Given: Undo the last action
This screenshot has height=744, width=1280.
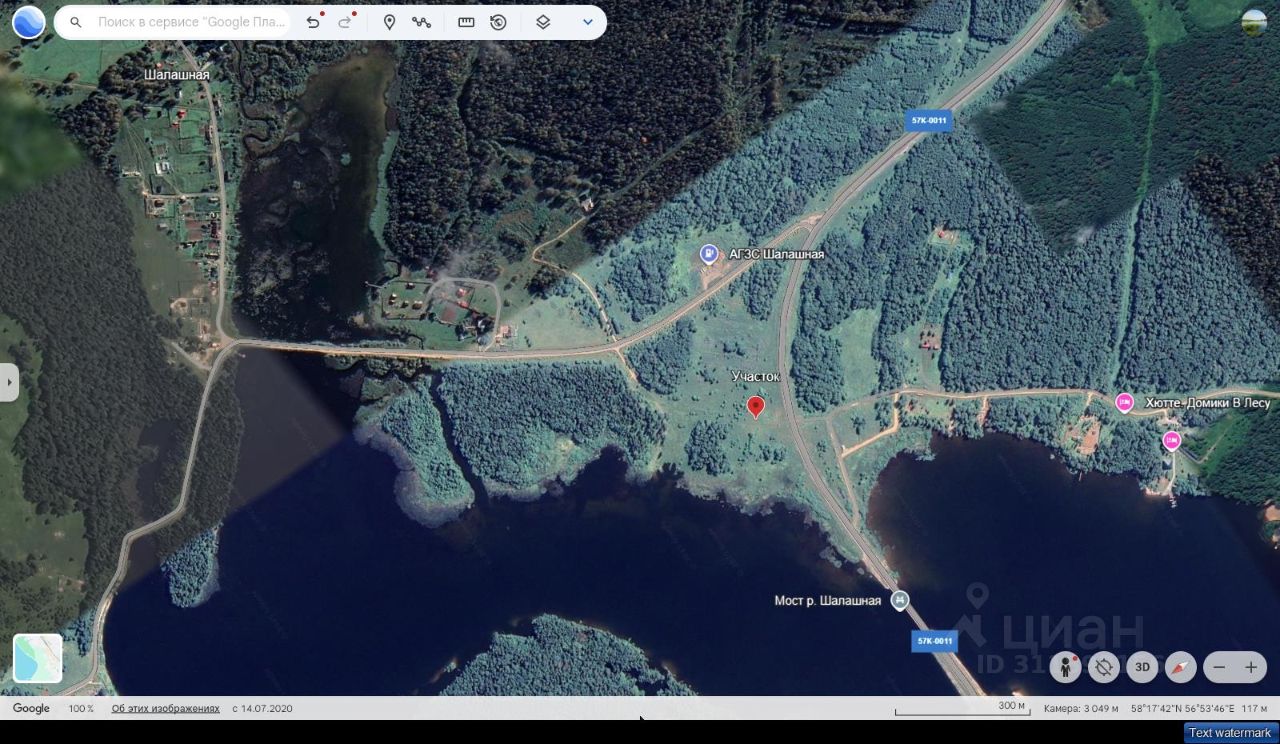Looking at the screenshot, I should [313, 22].
